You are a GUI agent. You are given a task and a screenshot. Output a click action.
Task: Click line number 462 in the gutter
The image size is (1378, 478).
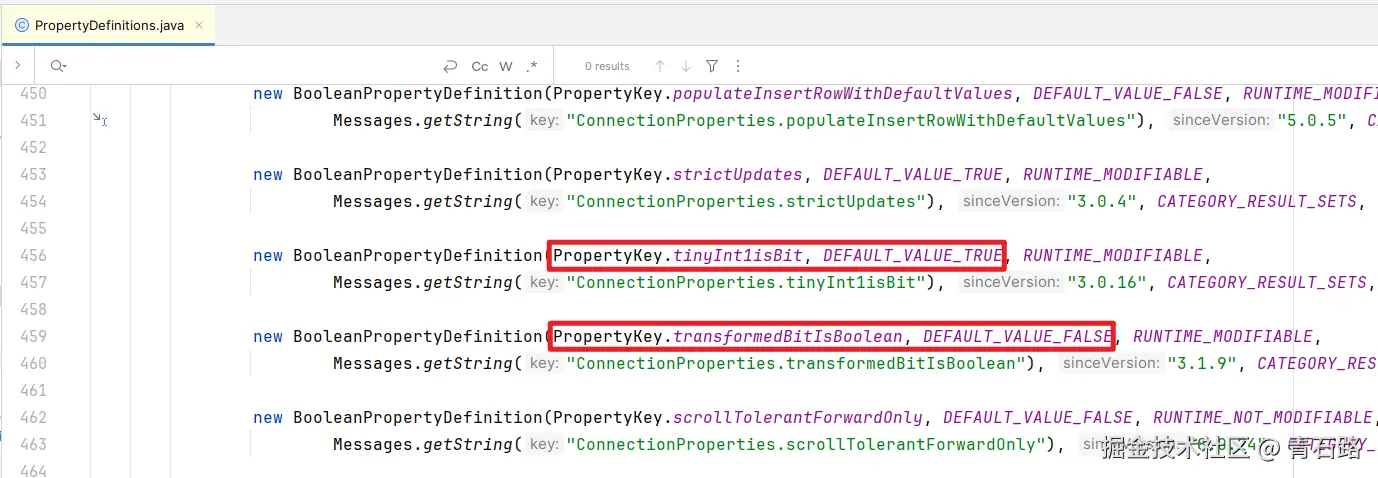(34, 417)
